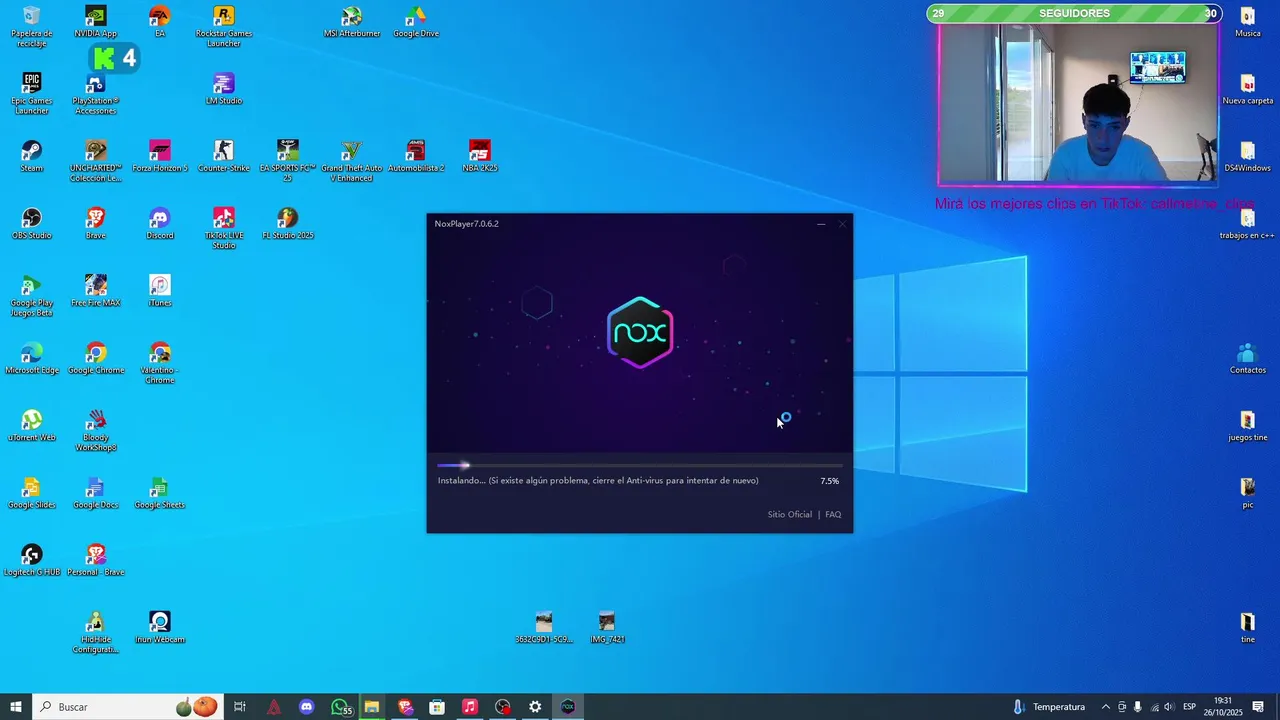This screenshot has width=1280, height=720.
Task: Select the Brave browser desktop icon
Action: pyautogui.click(x=96, y=224)
